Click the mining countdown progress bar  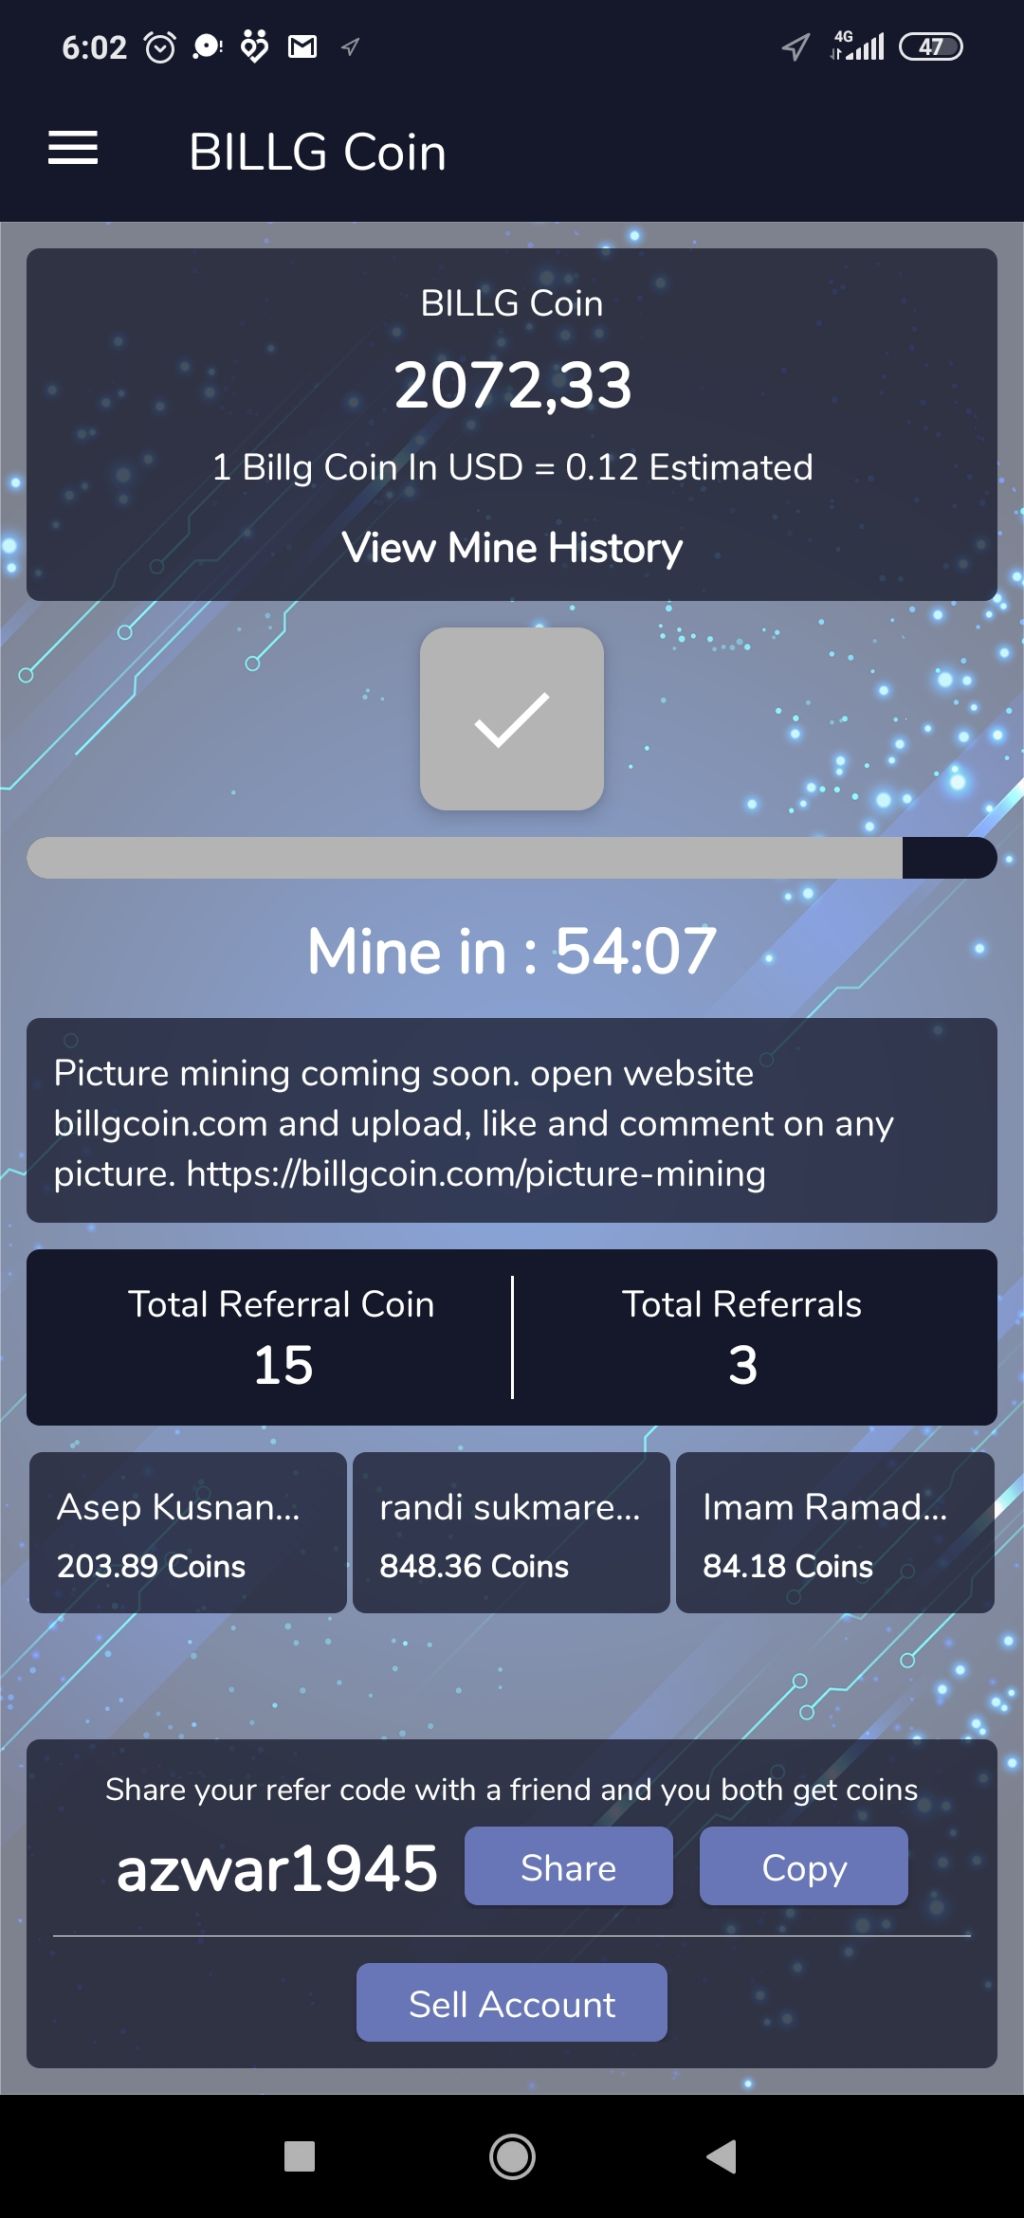512,858
